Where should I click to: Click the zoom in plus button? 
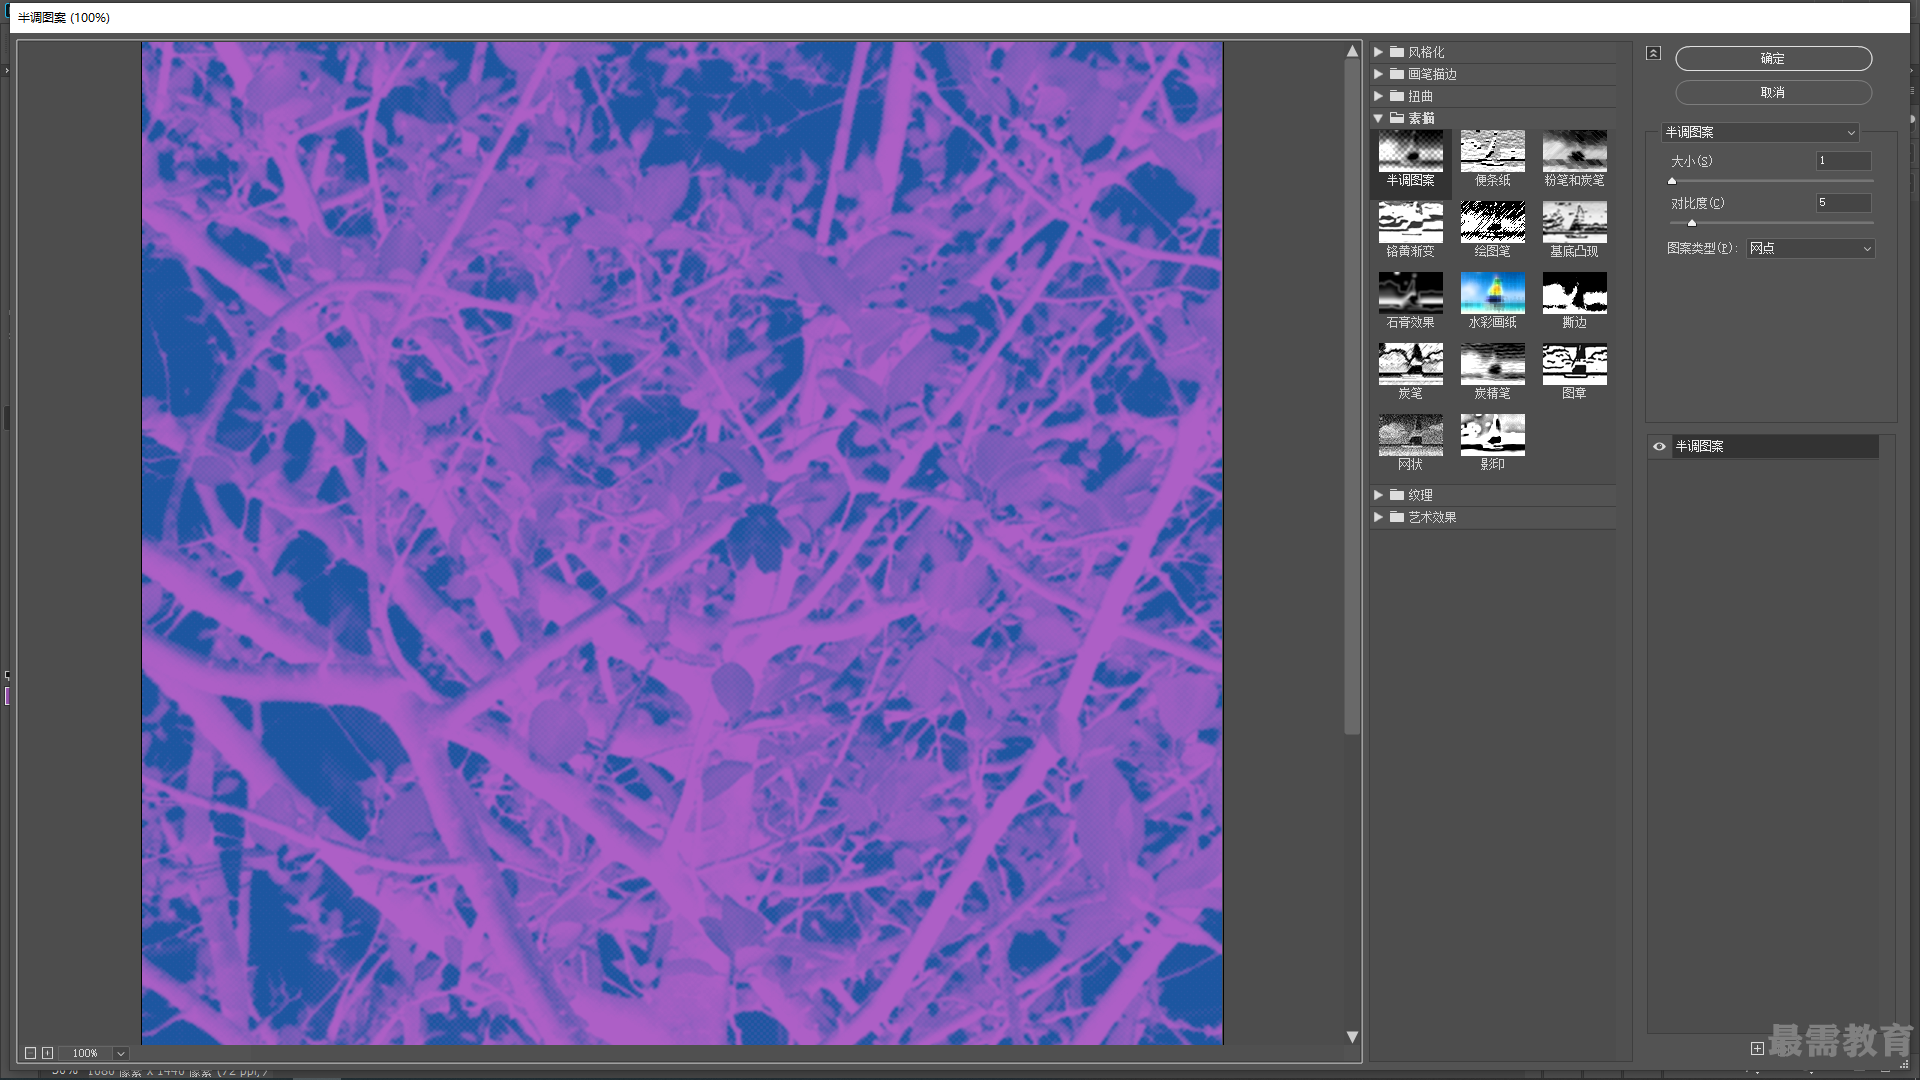tap(47, 1053)
